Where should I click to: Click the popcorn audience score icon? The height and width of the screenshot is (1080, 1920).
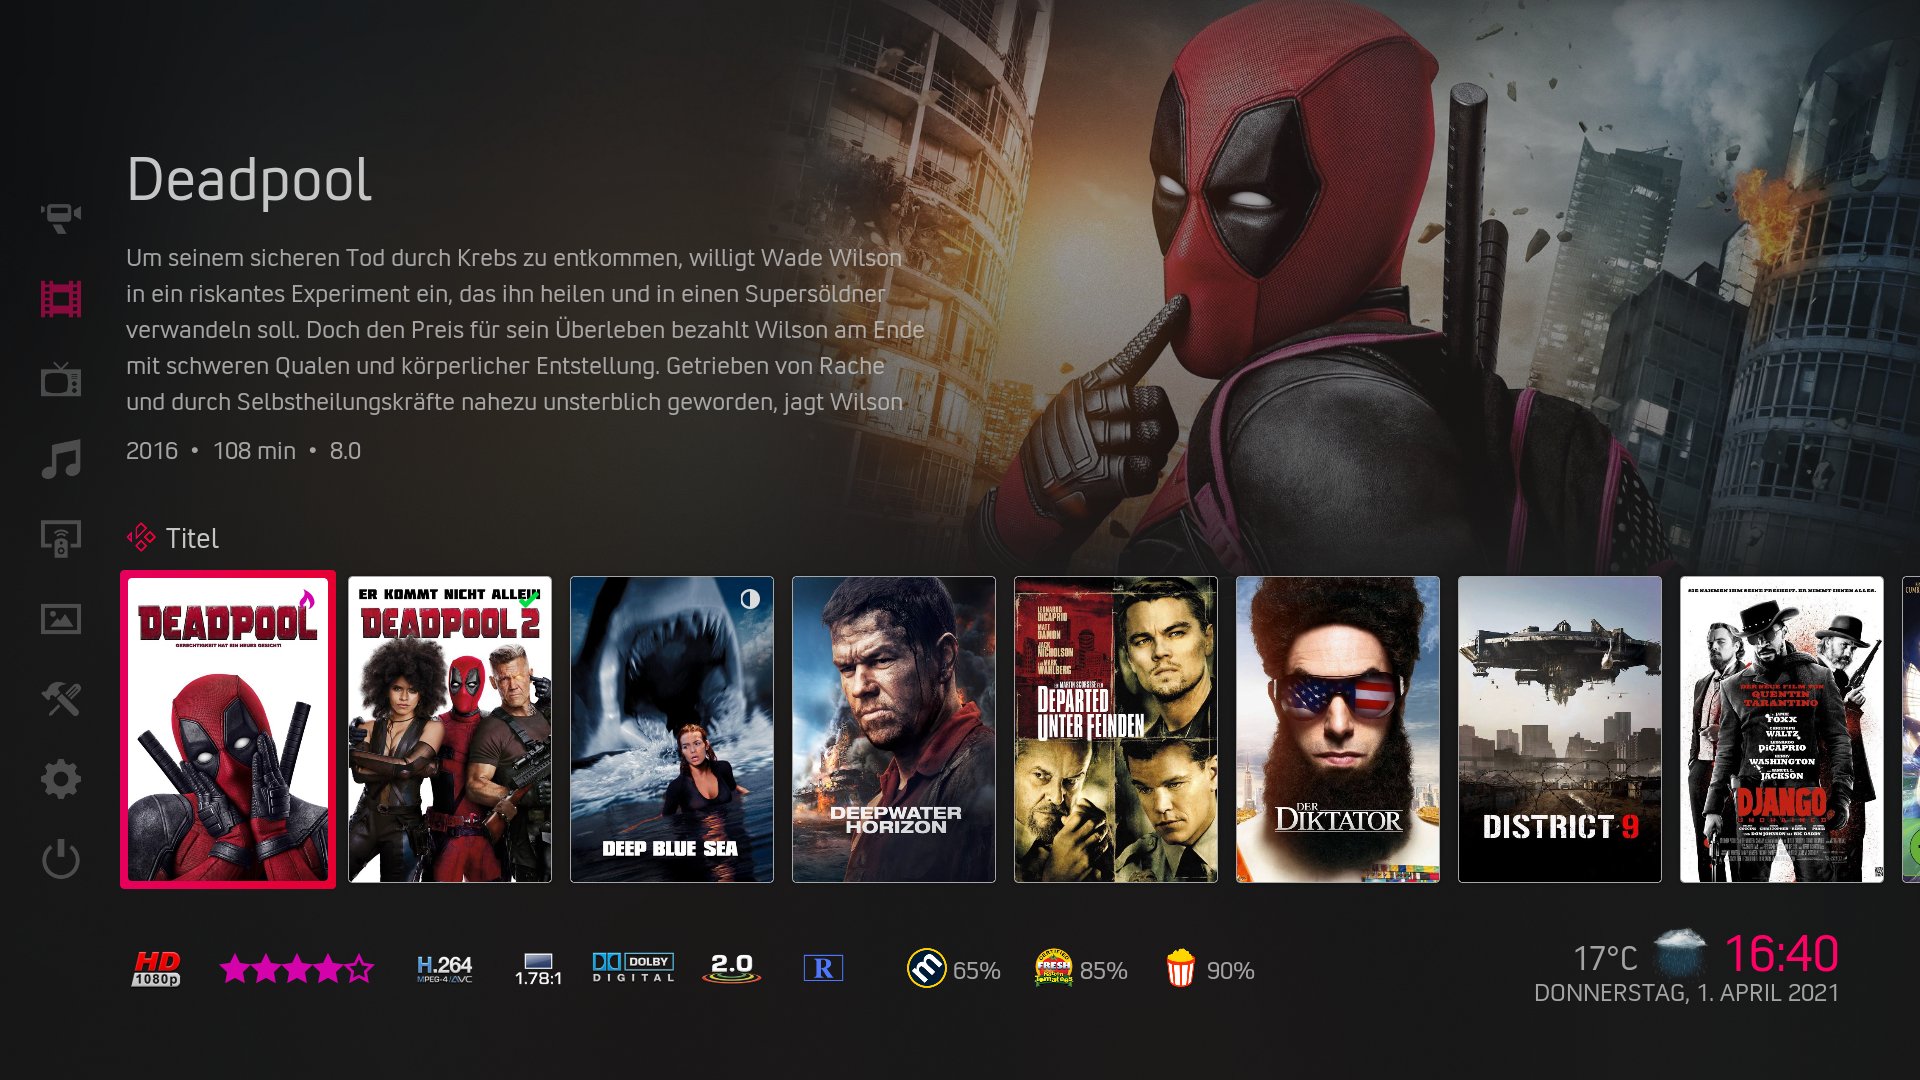coord(1181,968)
